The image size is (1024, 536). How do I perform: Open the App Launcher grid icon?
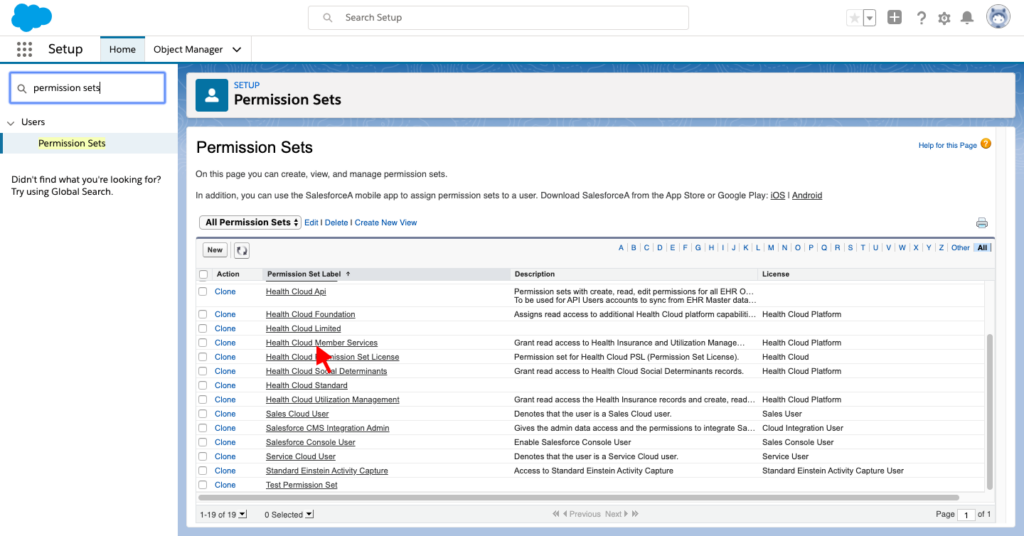coord(24,49)
